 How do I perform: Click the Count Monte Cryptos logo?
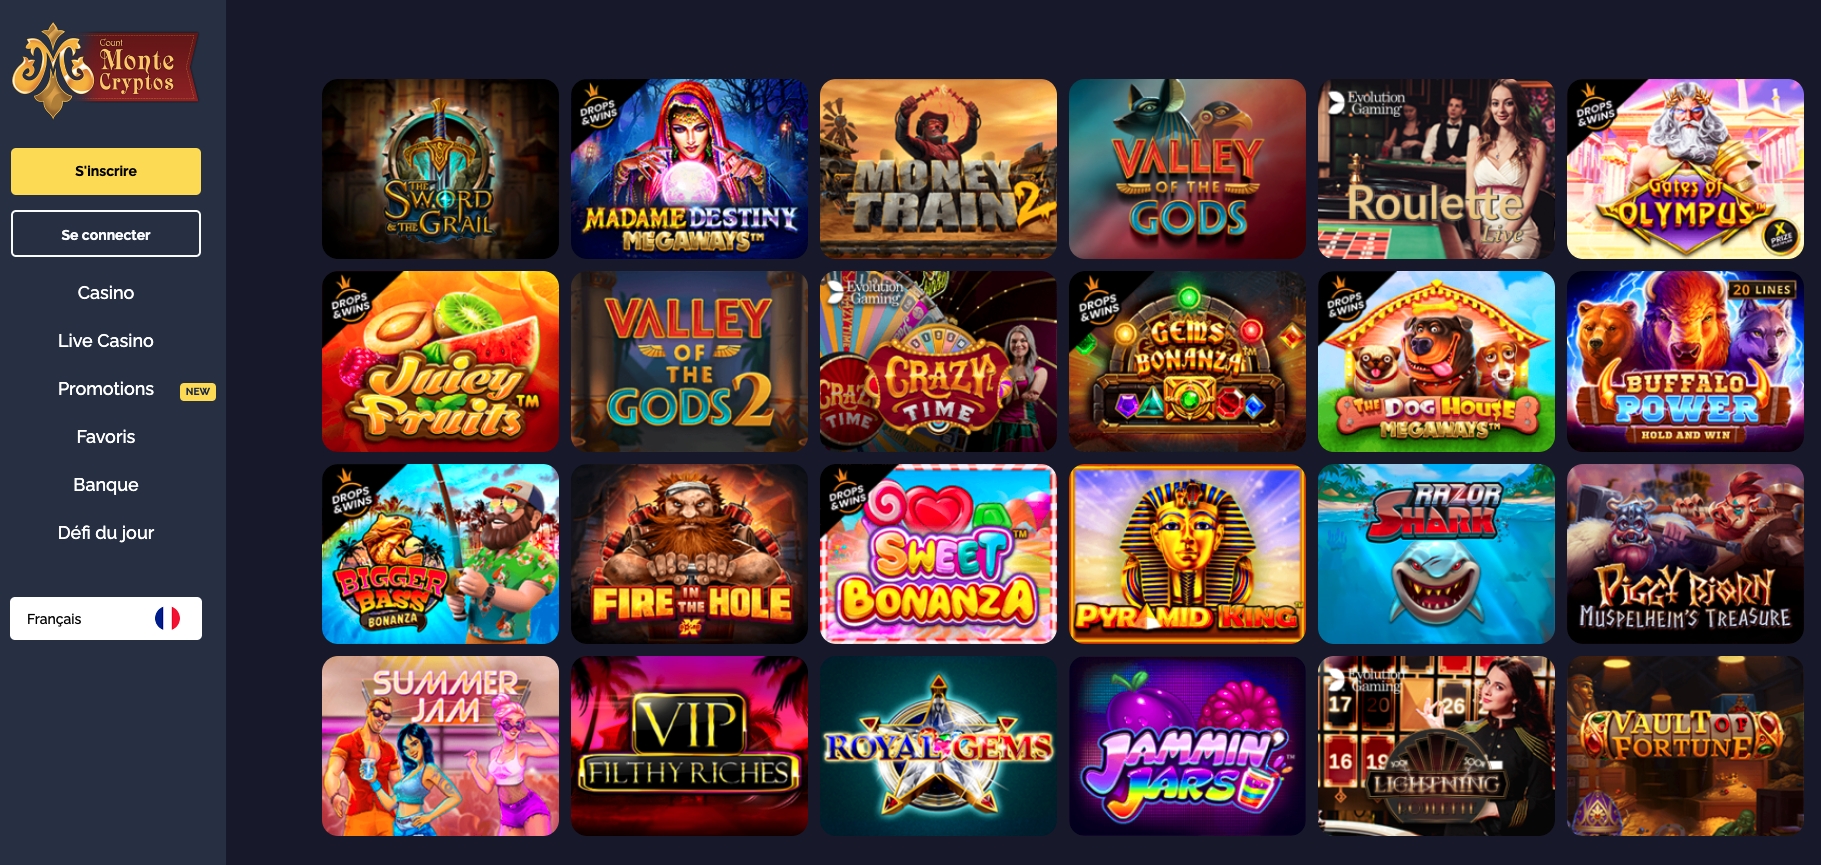[x=105, y=70]
